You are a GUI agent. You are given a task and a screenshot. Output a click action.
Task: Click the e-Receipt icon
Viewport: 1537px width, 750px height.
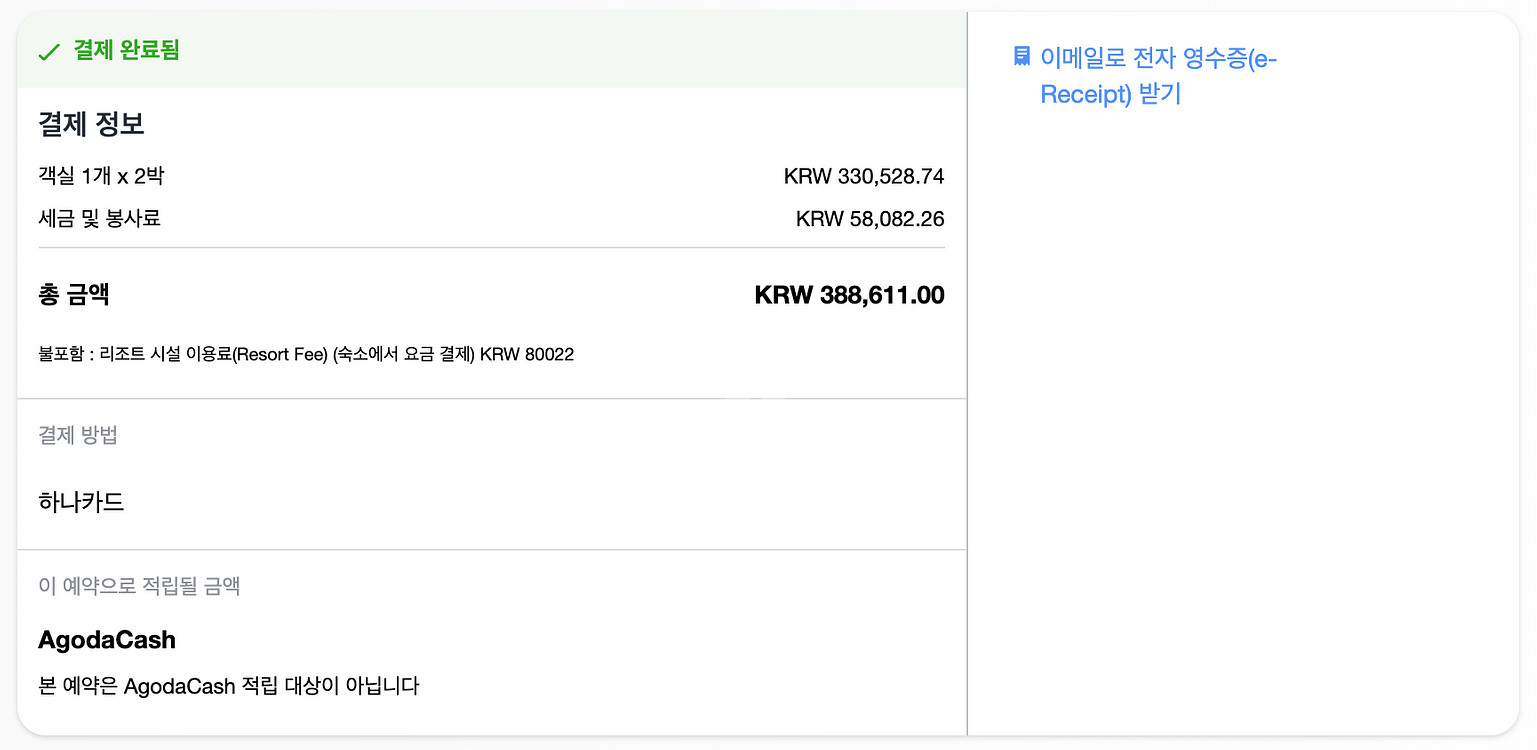[x=1021, y=56]
